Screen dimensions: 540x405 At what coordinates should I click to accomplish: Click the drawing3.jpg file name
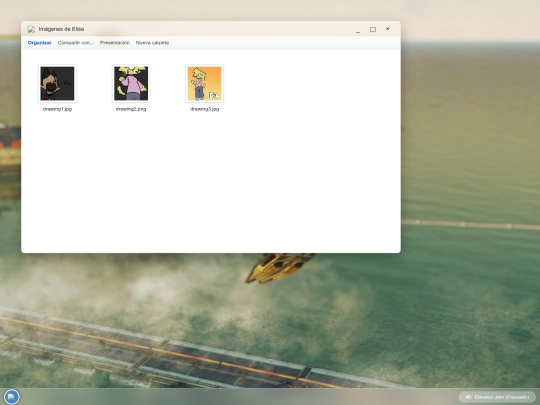click(x=205, y=109)
